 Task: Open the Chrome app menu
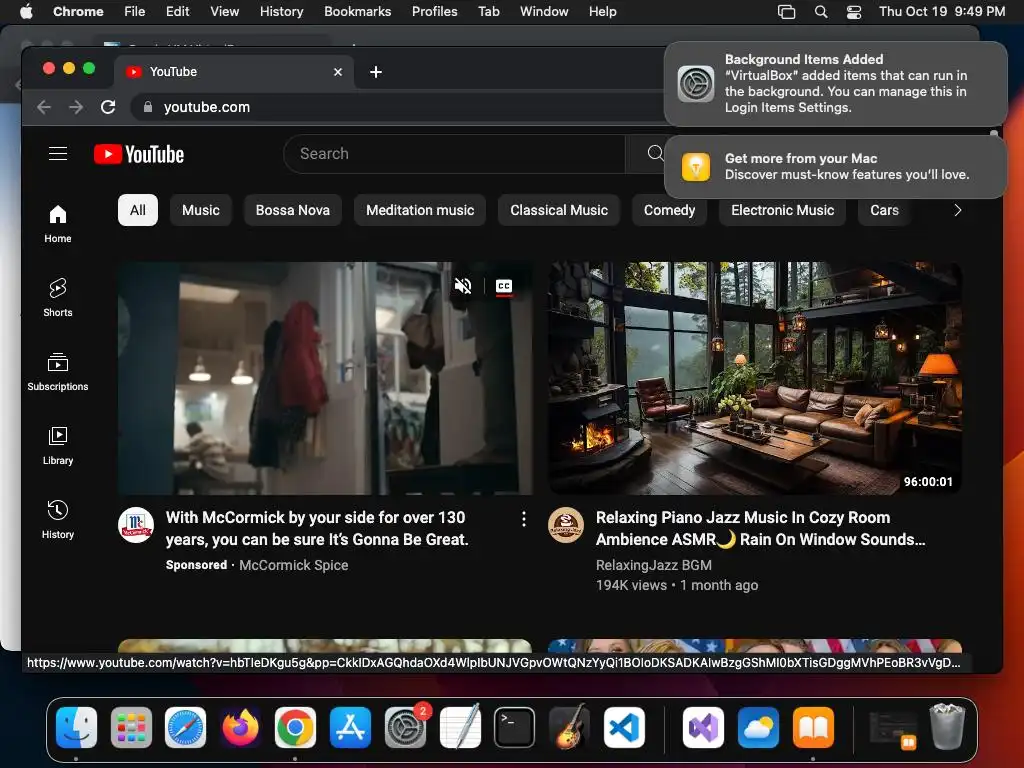point(78,11)
